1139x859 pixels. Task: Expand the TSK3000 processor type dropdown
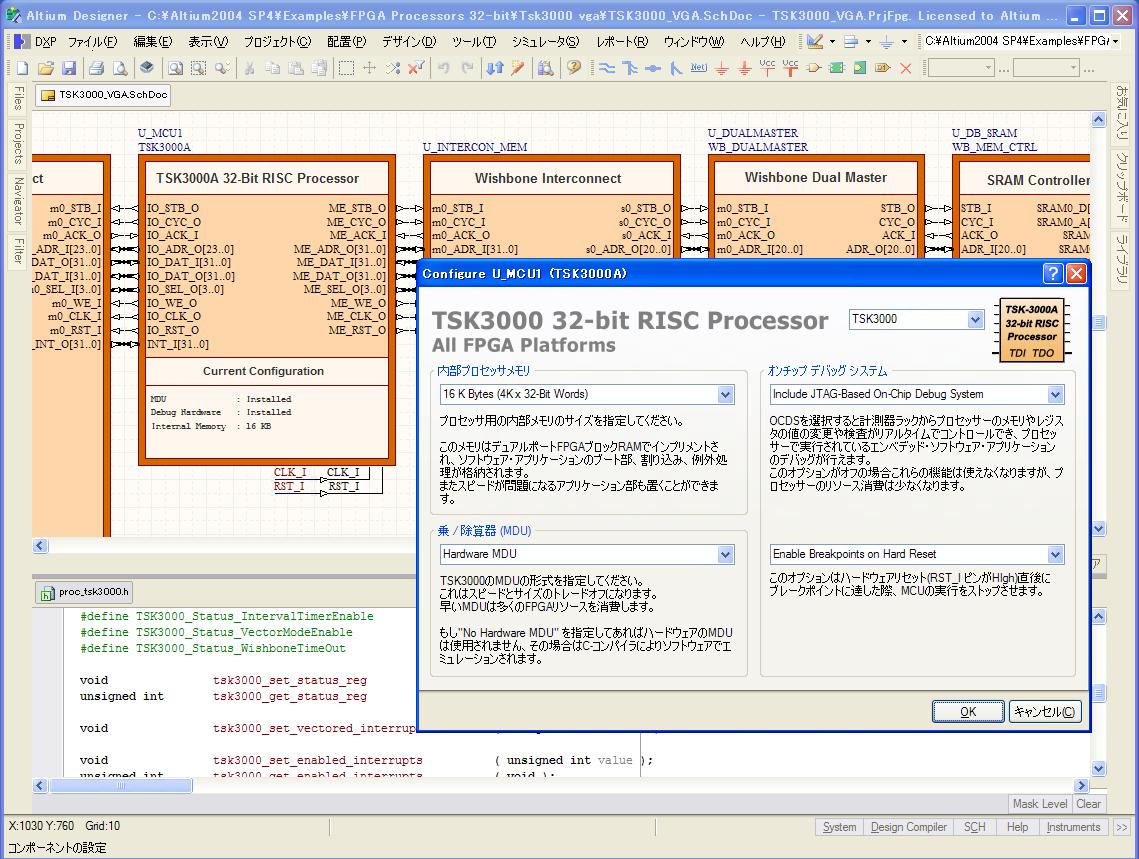point(975,319)
